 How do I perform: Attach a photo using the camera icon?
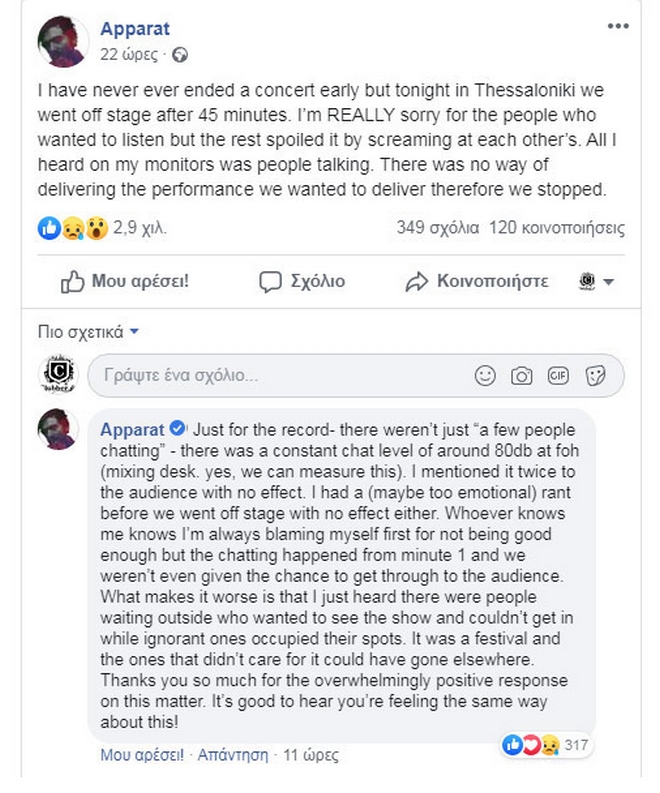tap(521, 376)
